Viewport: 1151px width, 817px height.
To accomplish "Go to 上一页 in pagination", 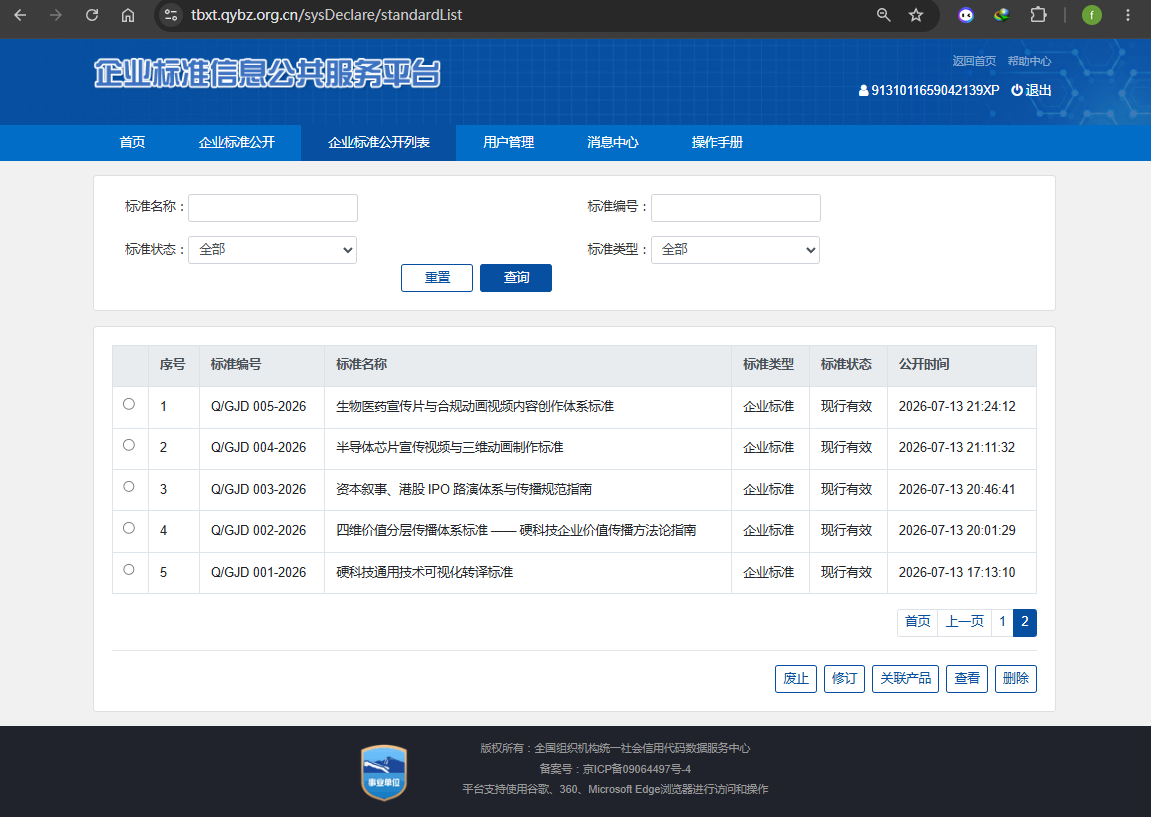I will click(965, 622).
